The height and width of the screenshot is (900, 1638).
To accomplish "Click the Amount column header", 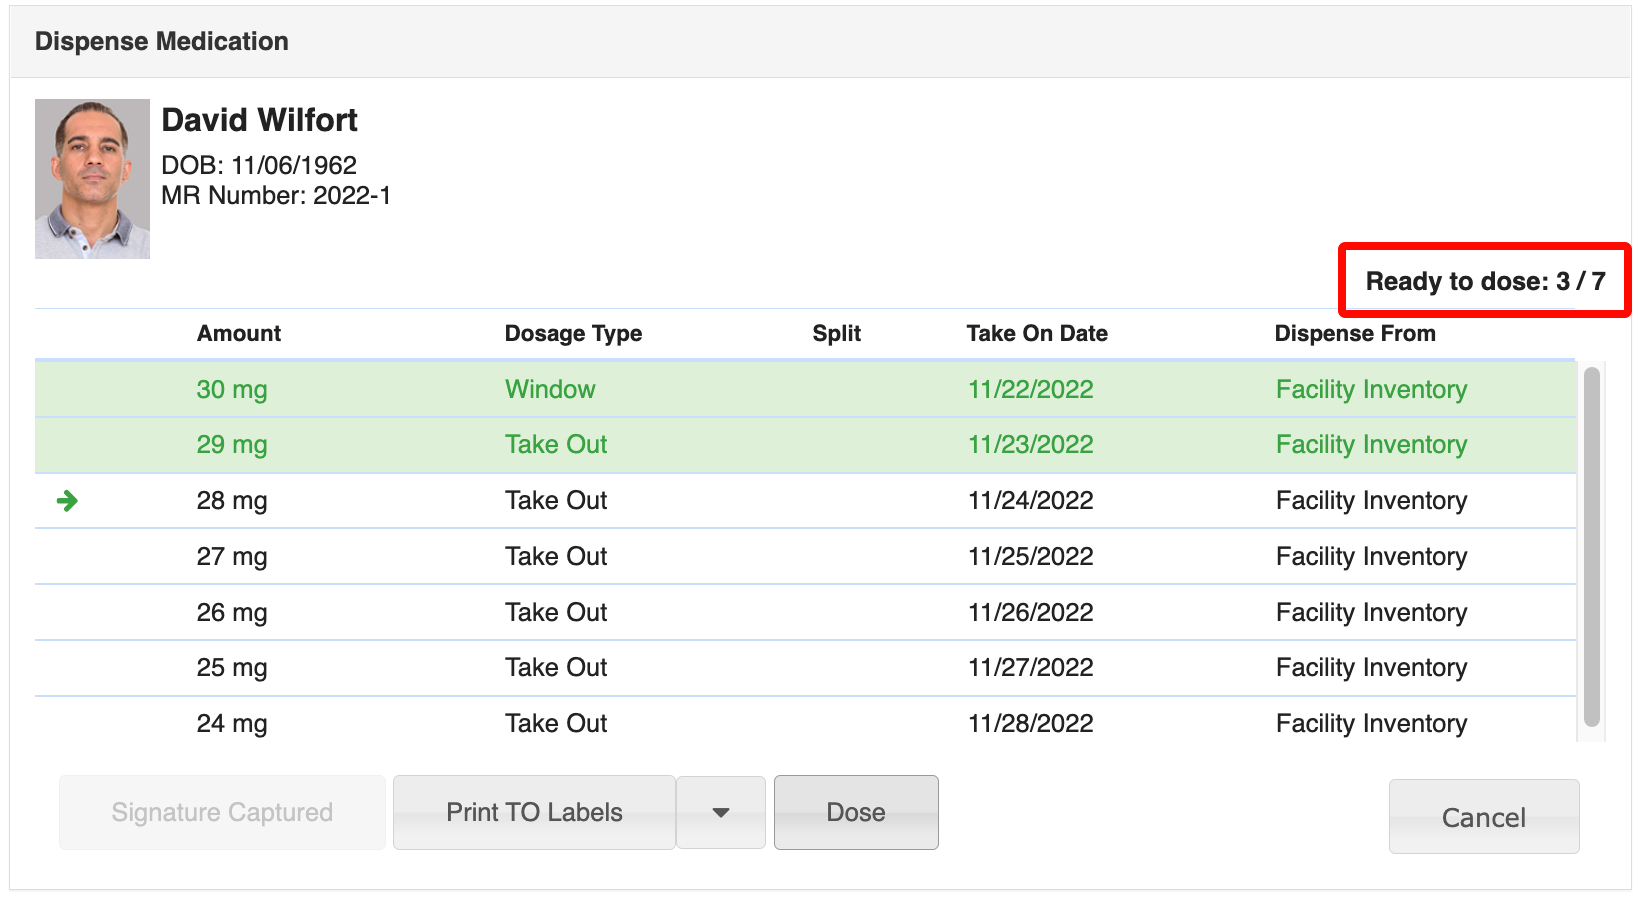I will coord(239,334).
